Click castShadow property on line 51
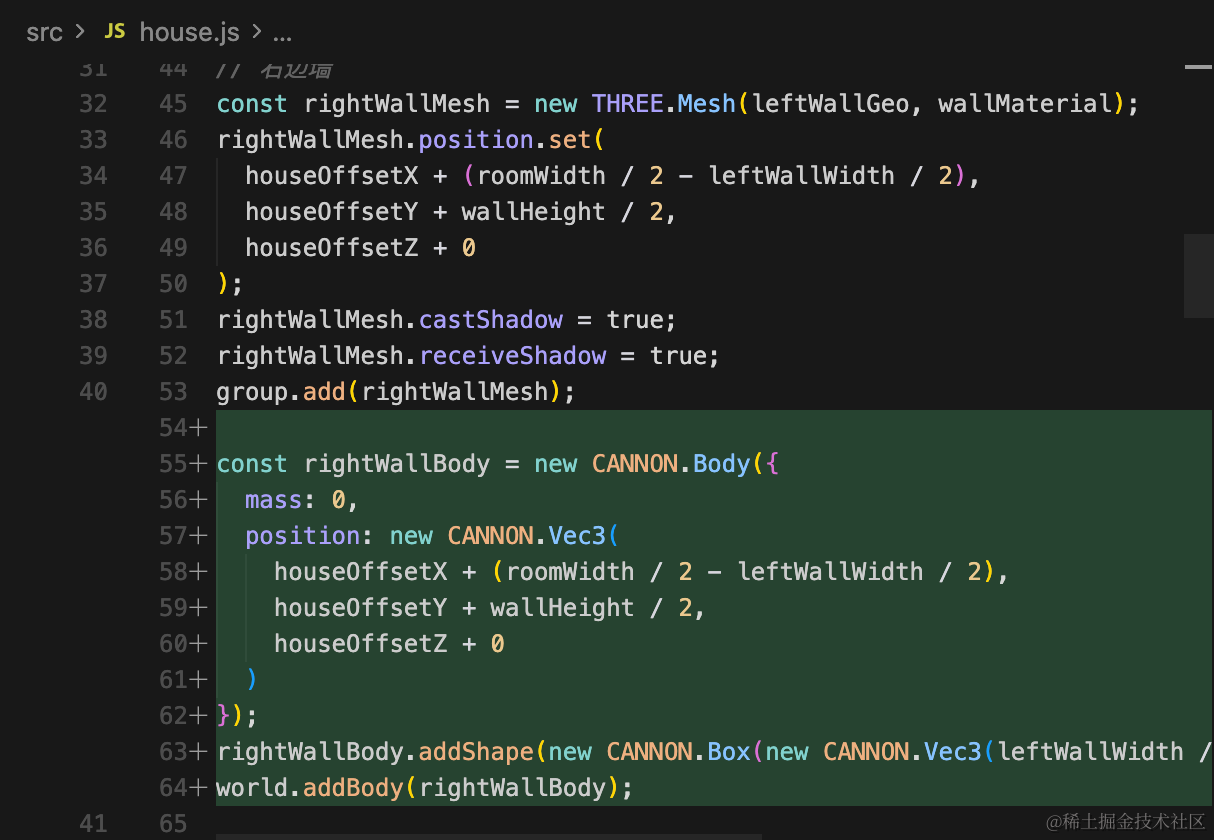The image size is (1214, 840). pyautogui.click(x=491, y=320)
